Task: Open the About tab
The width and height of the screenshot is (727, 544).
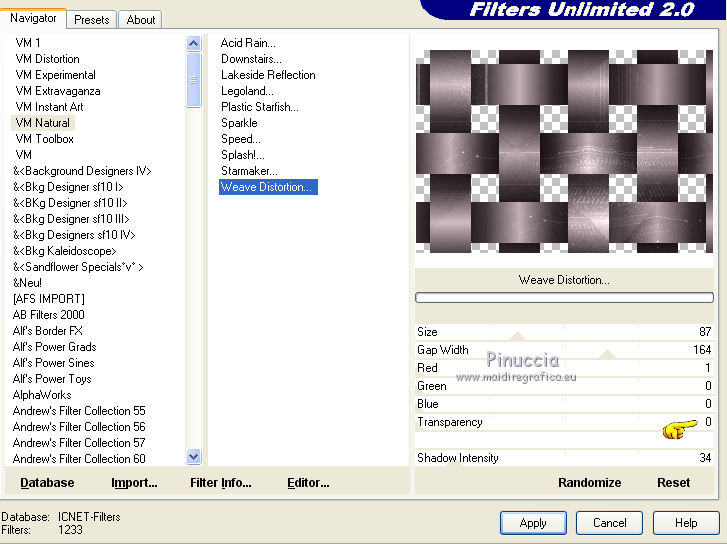Action: click(x=140, y=20)
